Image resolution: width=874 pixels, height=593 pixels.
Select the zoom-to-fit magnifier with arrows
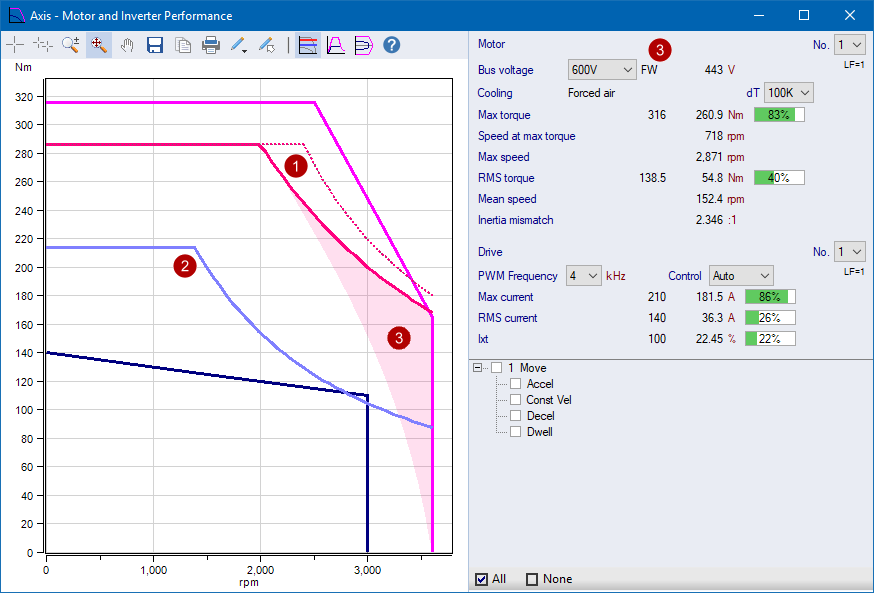click(99, 45)
